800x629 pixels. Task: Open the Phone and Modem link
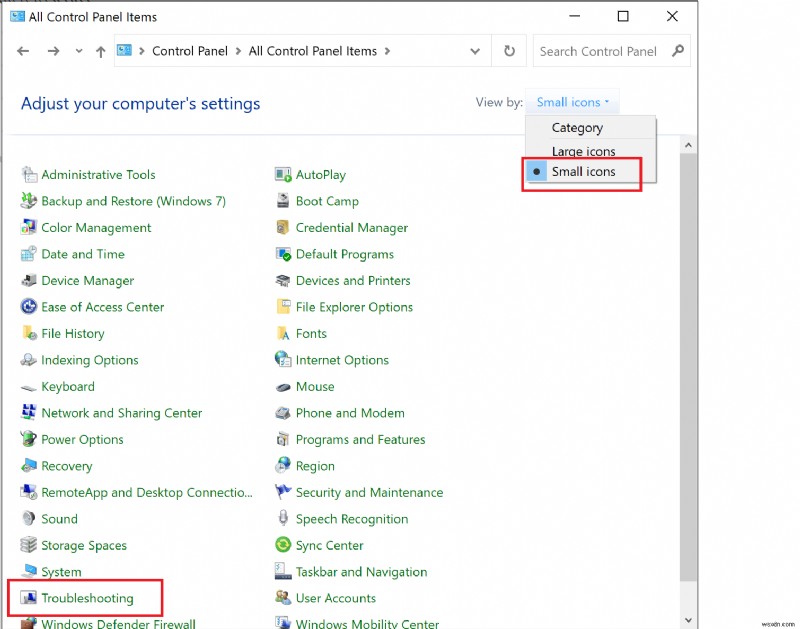click(x=350, y=413)
